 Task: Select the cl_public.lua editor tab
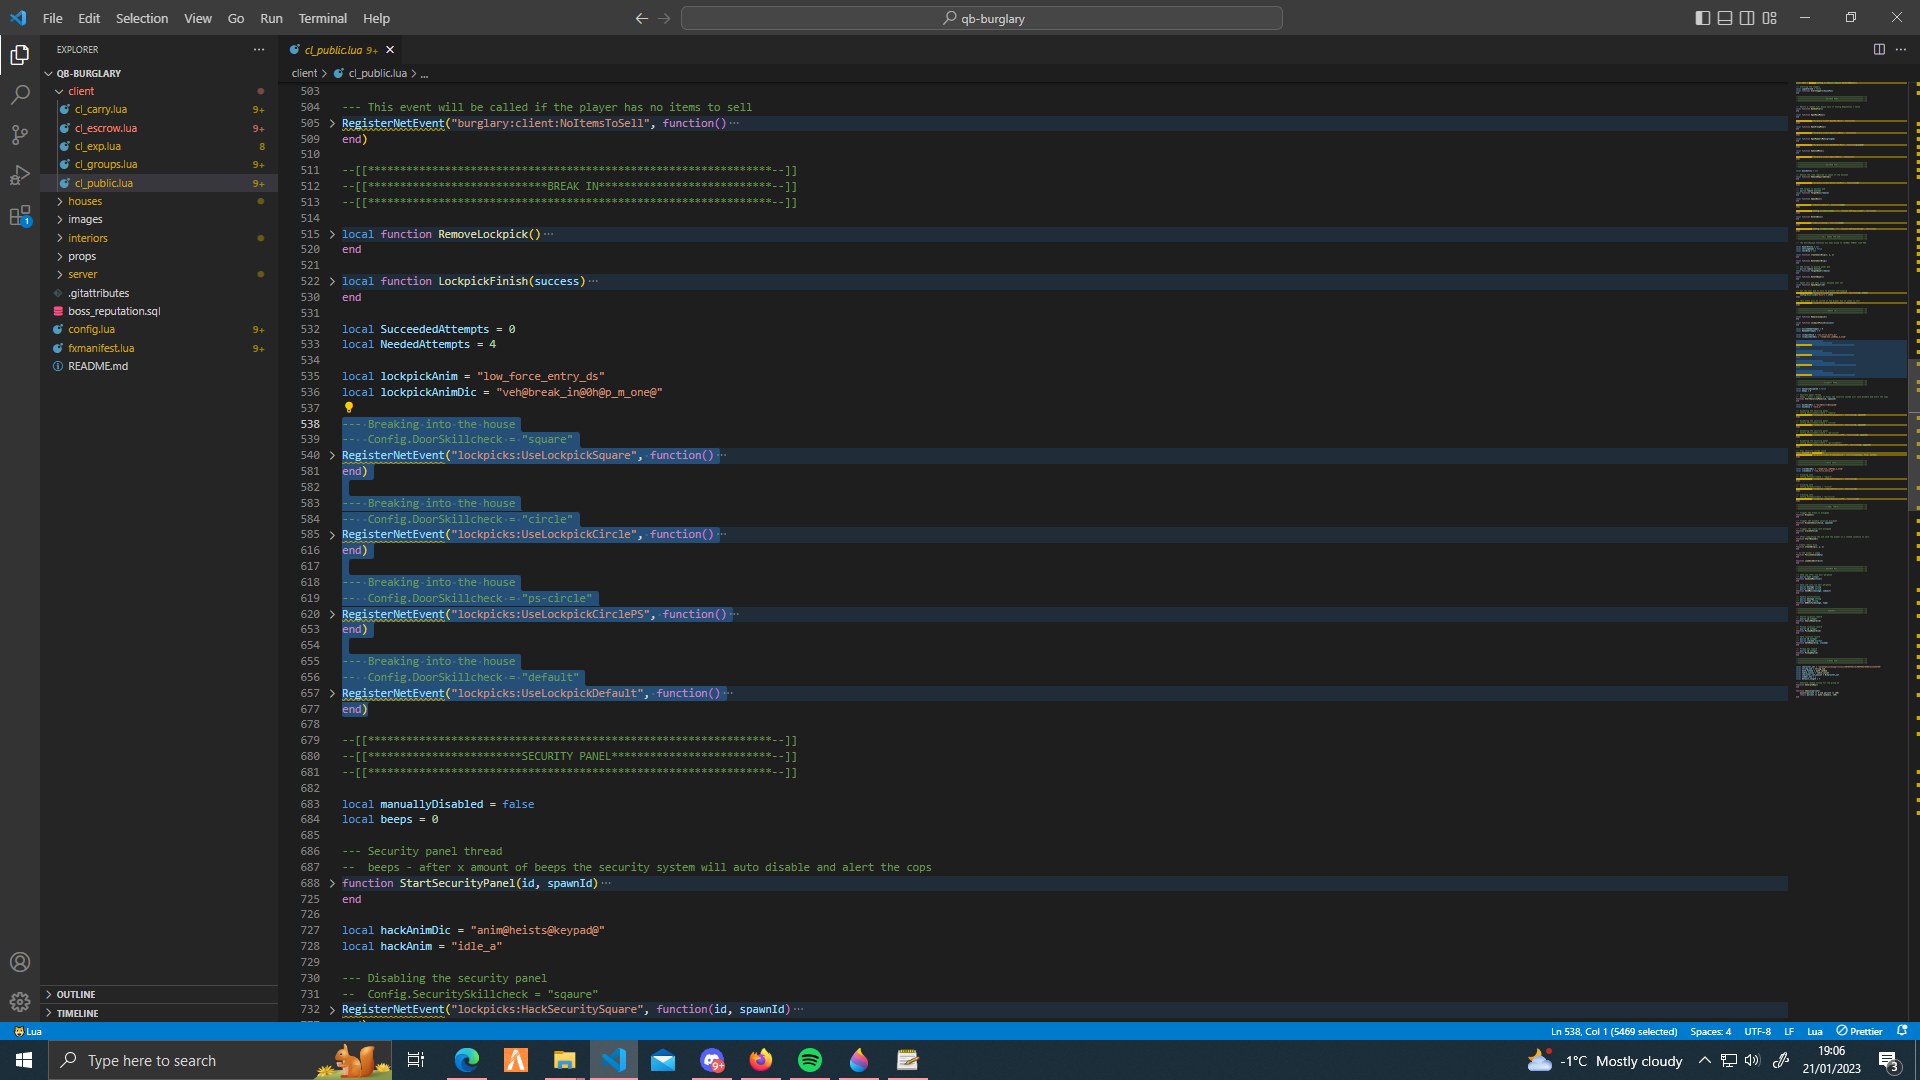[x=333, y=49]
